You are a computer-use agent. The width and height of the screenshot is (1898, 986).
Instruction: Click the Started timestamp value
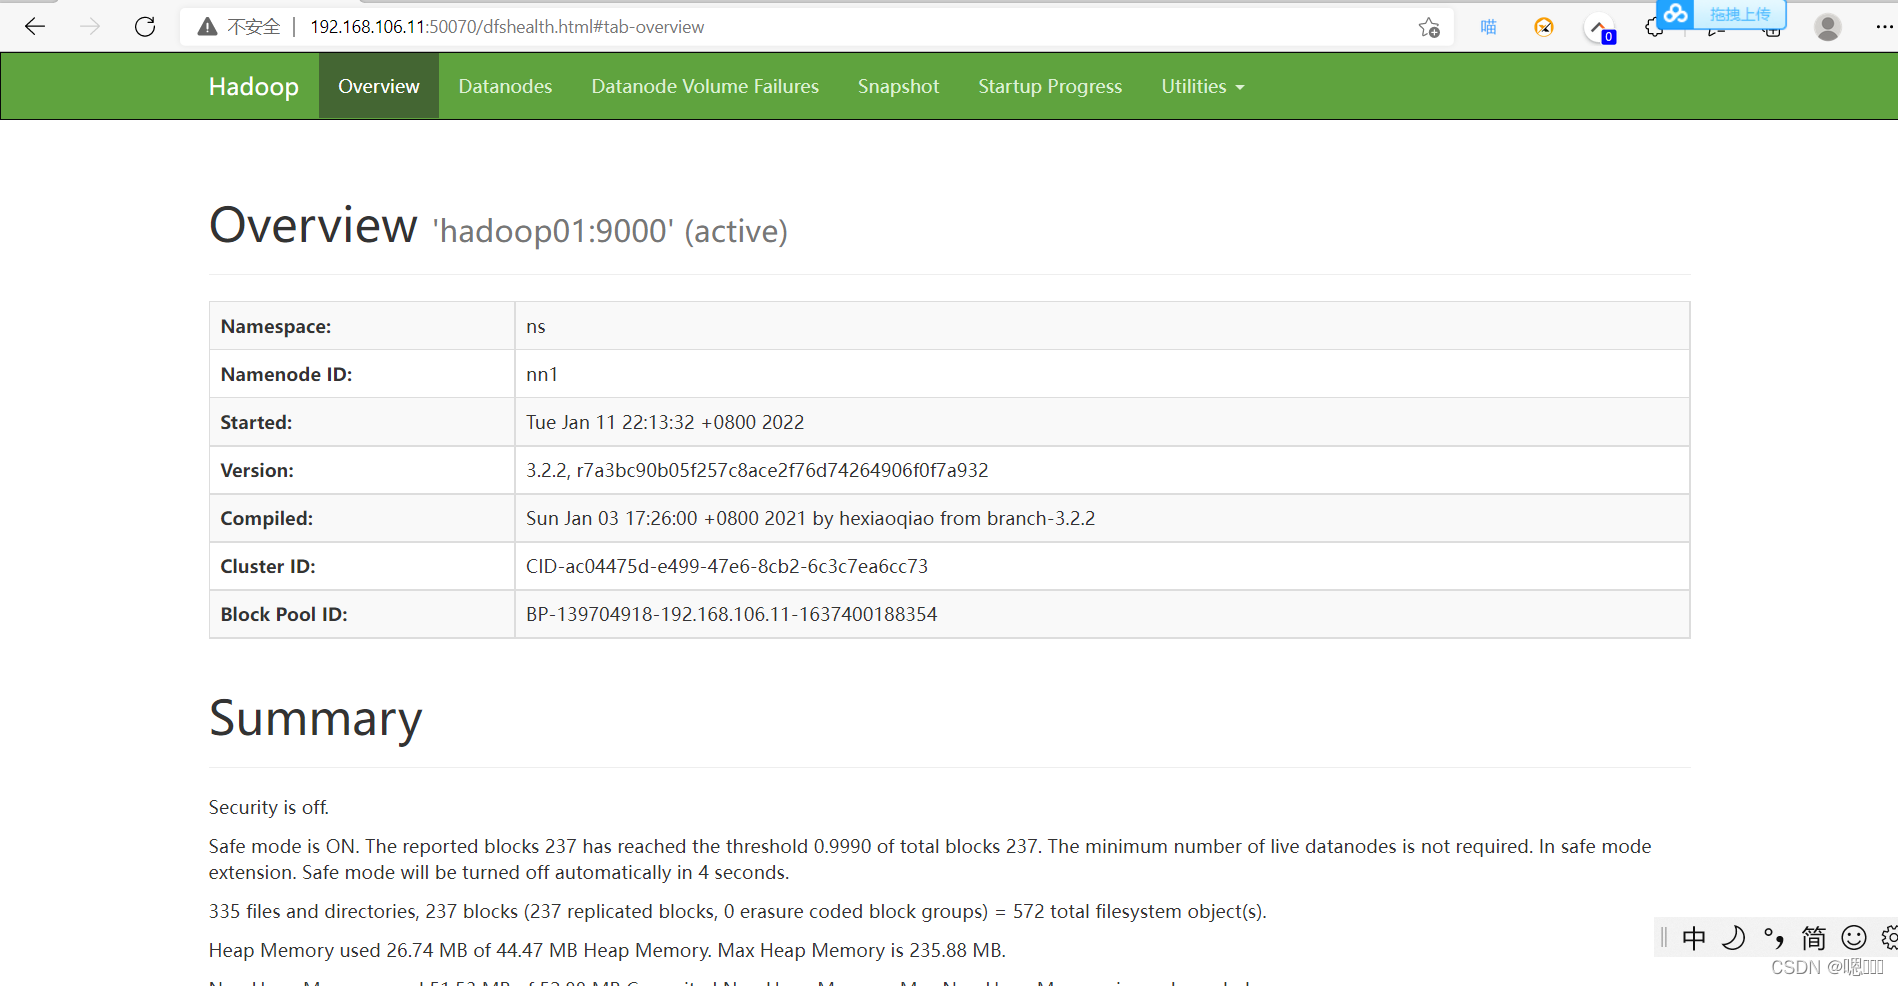coord(665,422)
